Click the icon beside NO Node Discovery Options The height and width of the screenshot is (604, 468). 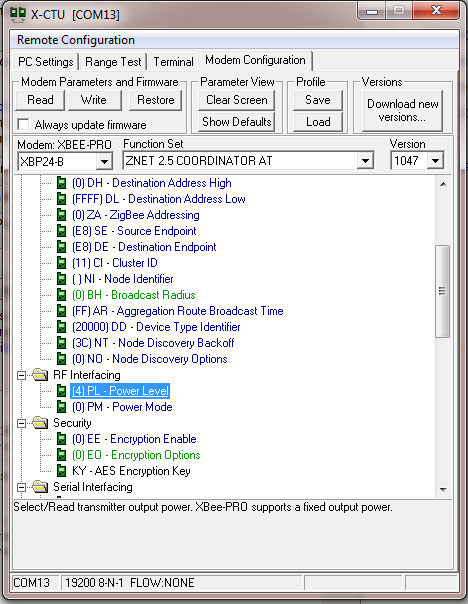61,359
